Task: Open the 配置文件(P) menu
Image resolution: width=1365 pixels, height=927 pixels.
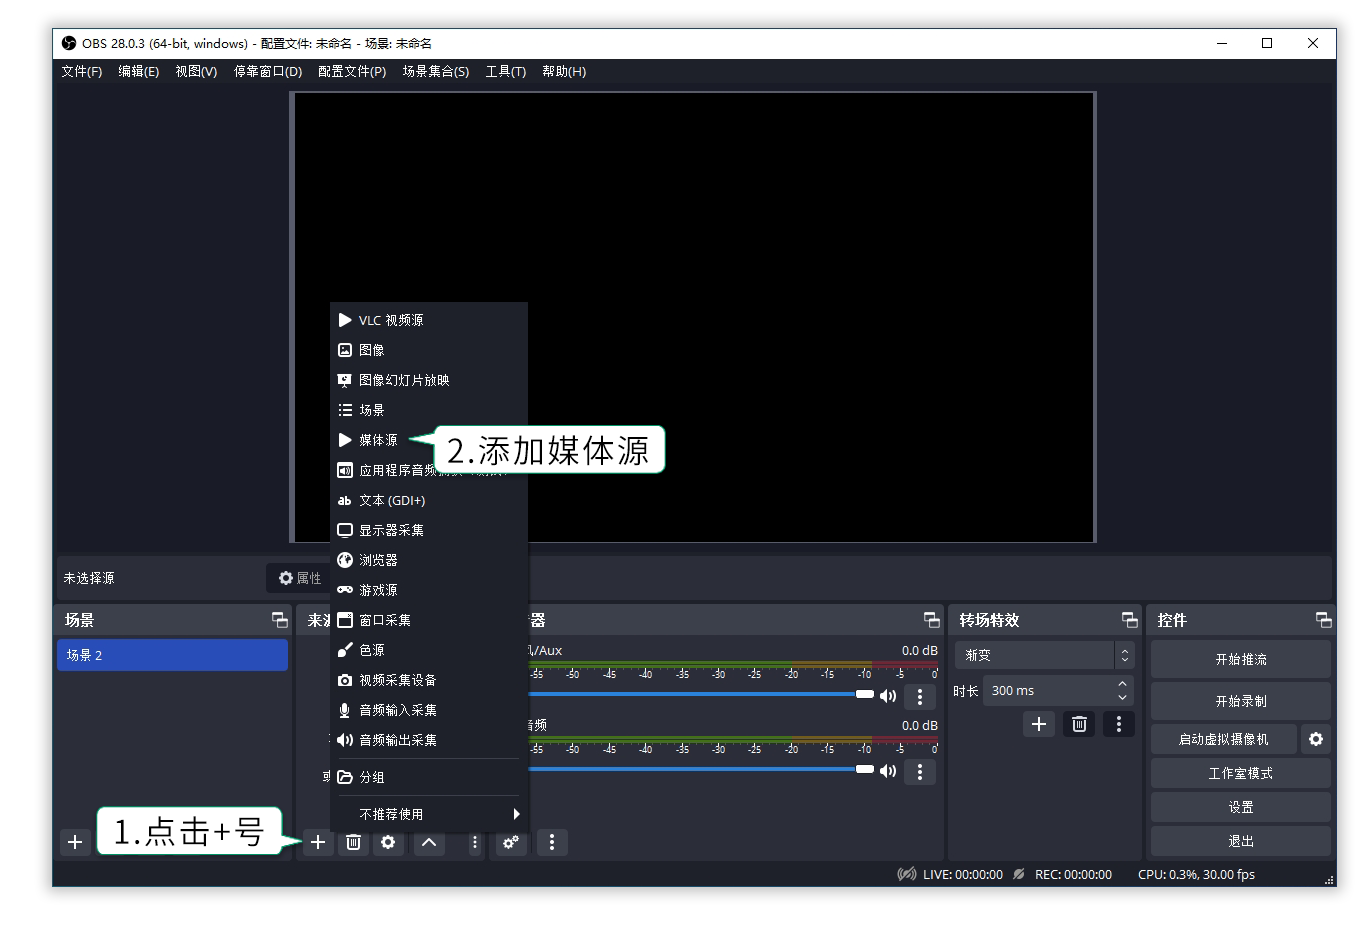Action: point(352,72)
